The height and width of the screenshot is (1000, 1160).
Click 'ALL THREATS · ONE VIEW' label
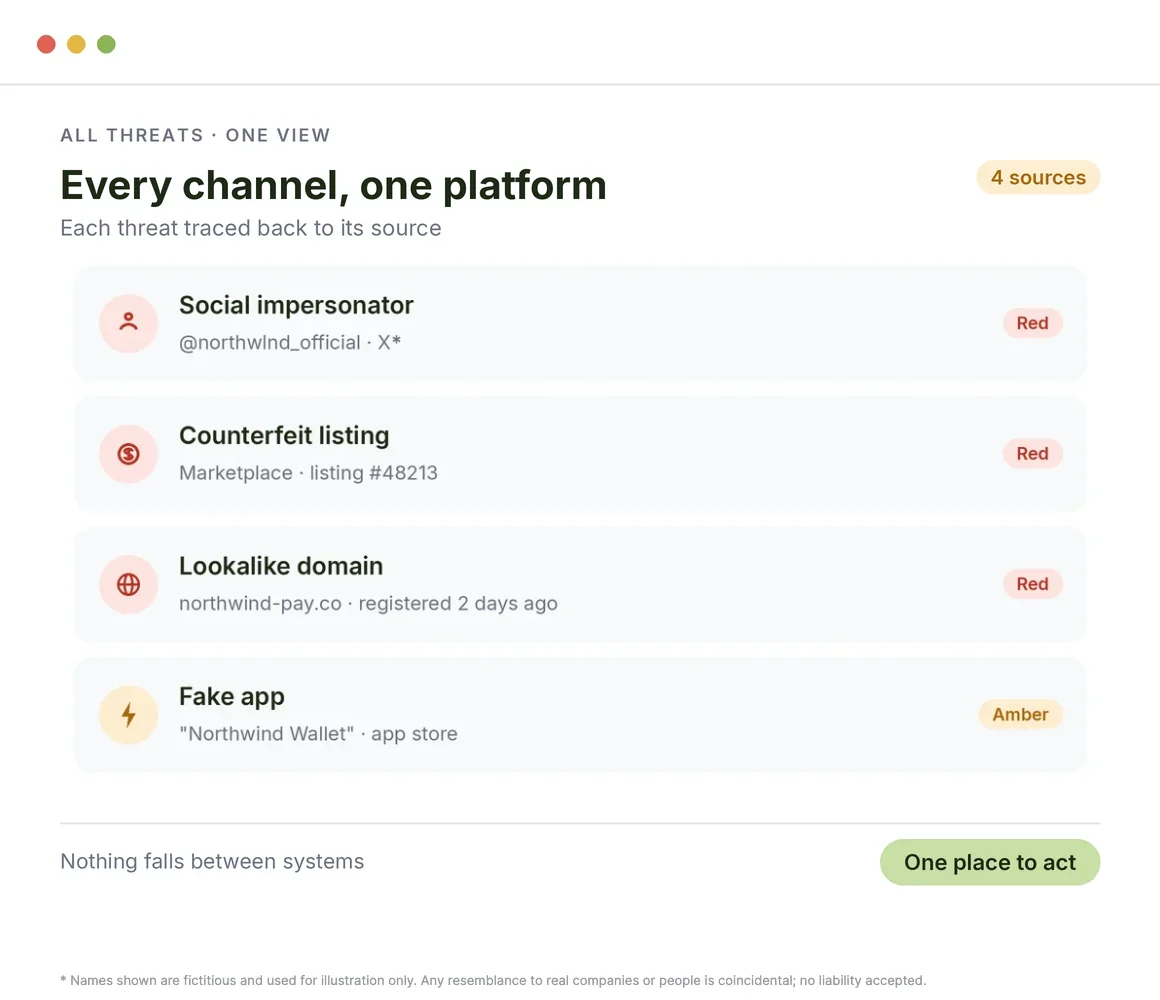pos(195,135)
